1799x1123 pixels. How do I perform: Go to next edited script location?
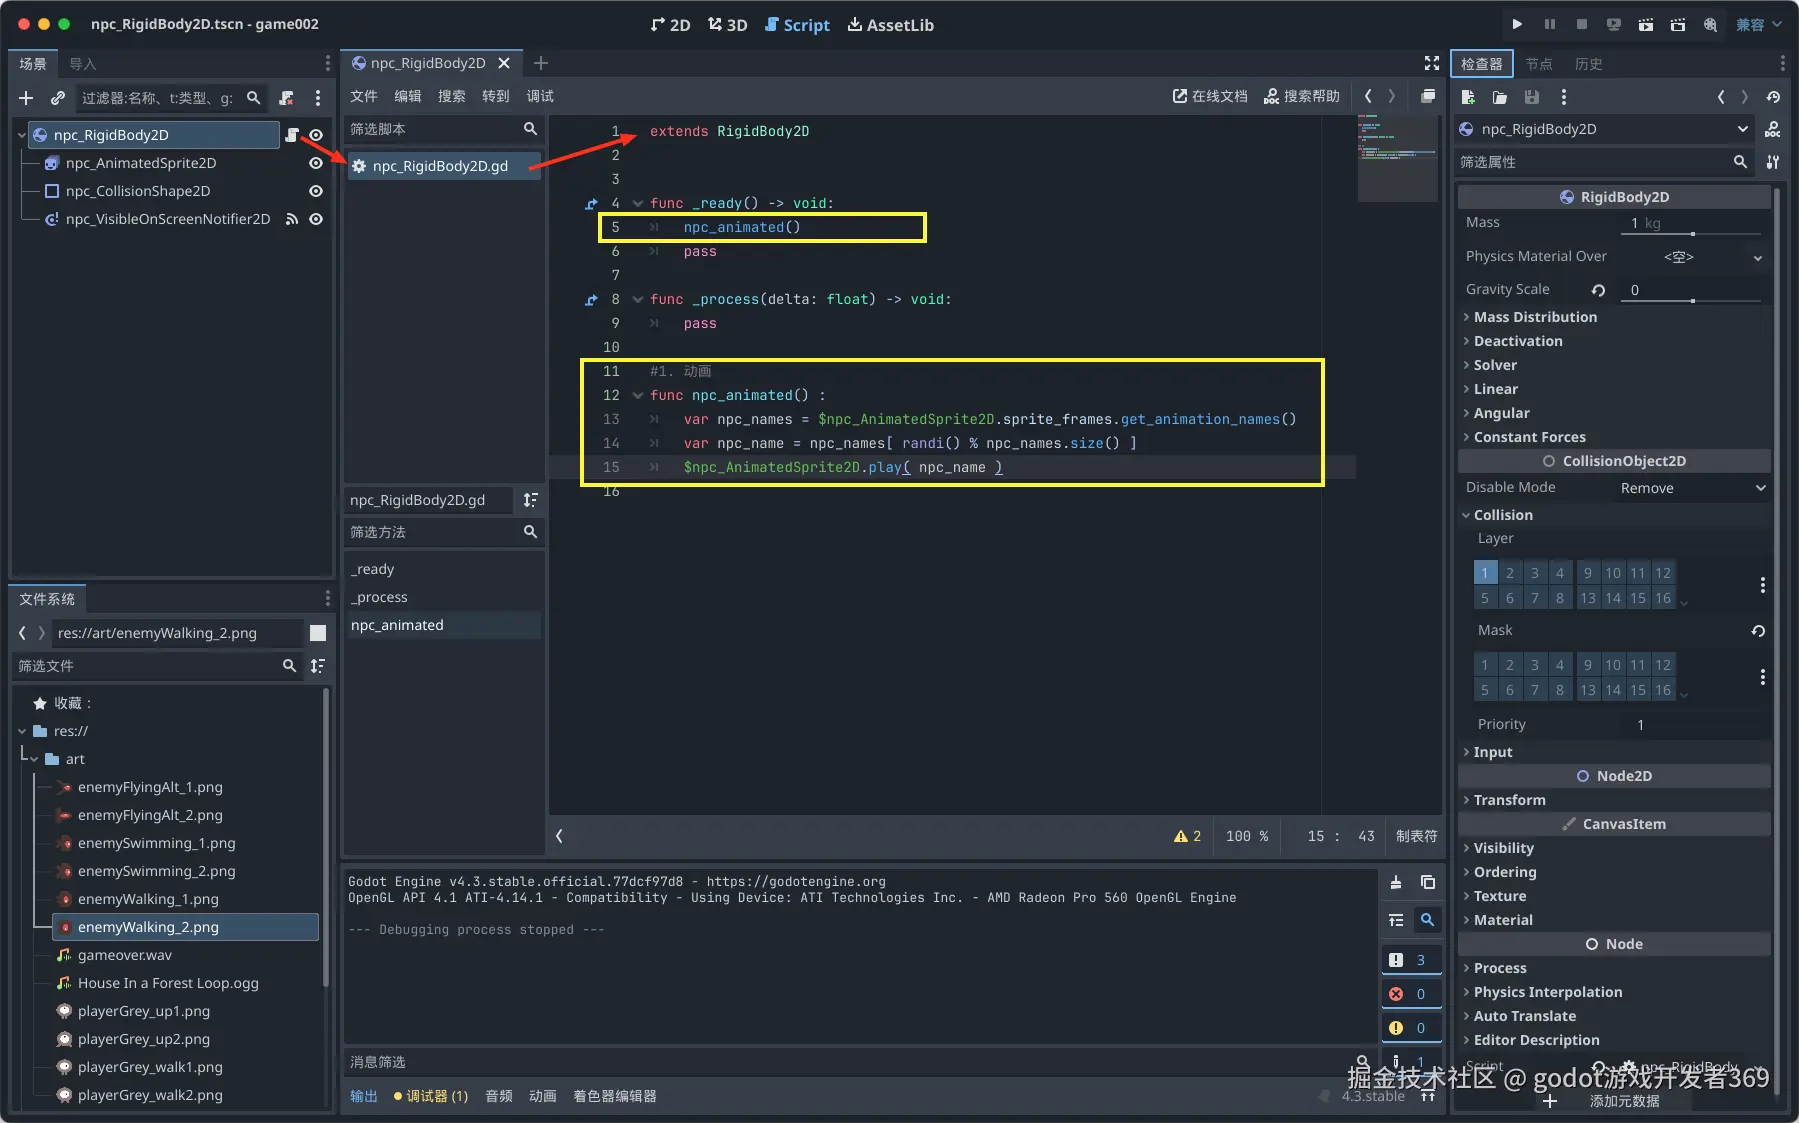(x=1392, y=96)
